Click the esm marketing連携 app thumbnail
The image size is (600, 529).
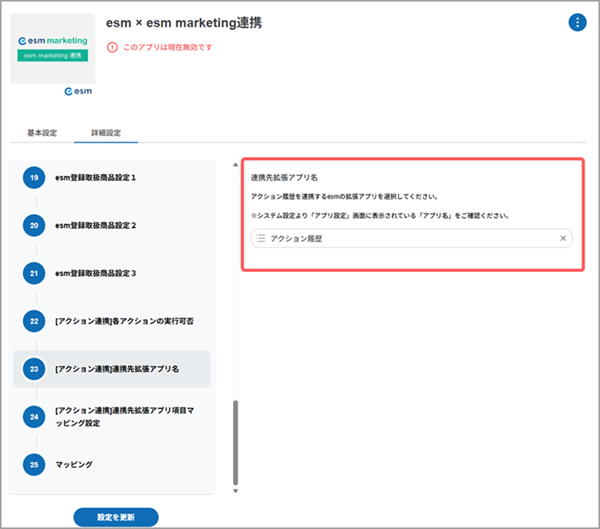(51, 47)
